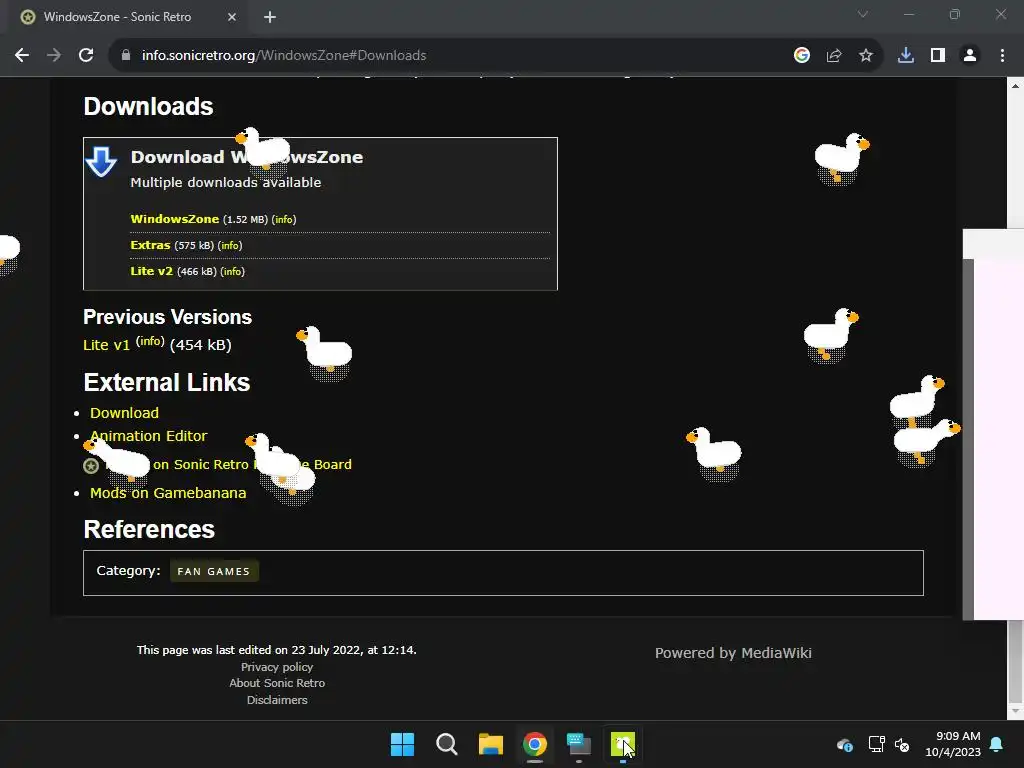Share this page icon

pyautogui.click(x=834, y=56)
